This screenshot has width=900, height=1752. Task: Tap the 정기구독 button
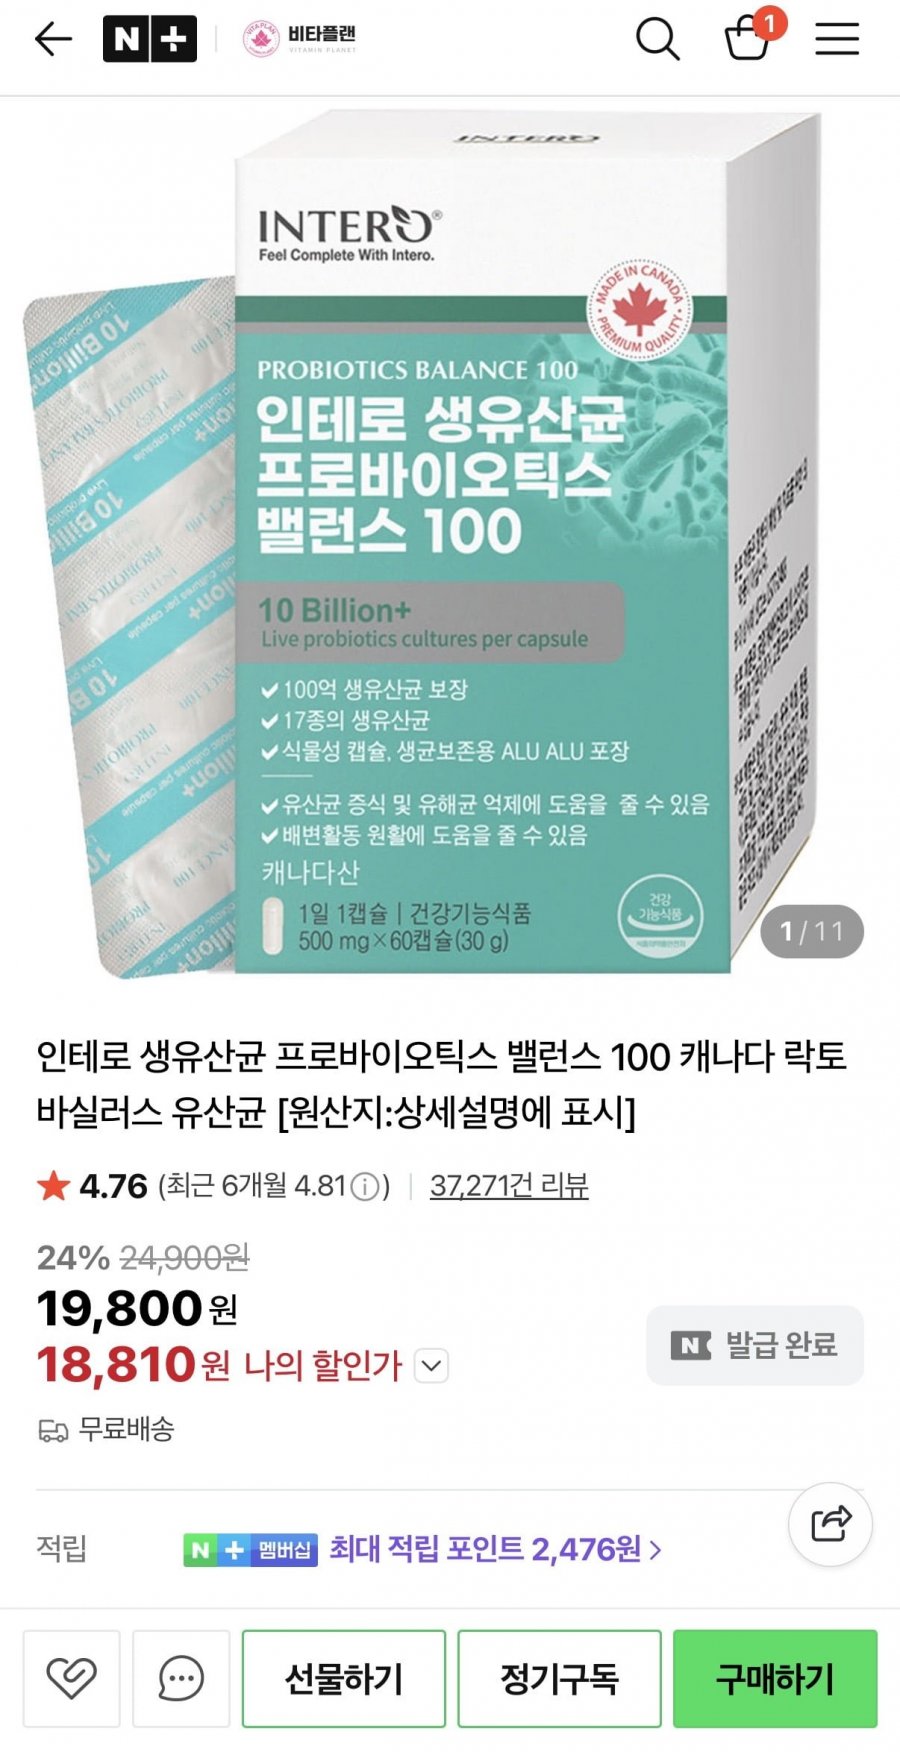coord(559,1678)
